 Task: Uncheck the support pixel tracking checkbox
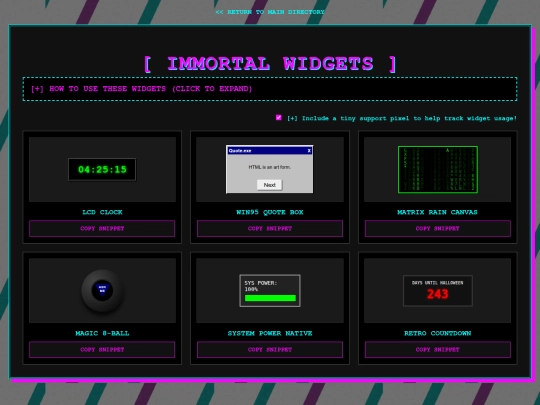[x=279, y=118]
